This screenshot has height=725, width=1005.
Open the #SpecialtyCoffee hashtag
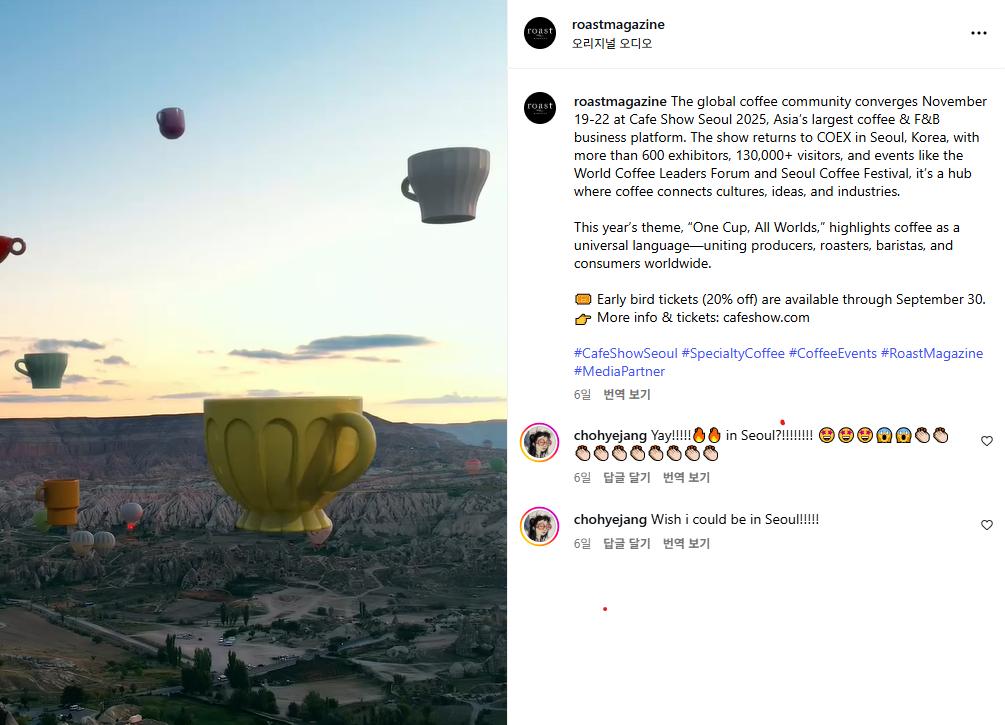click(733, 353)
